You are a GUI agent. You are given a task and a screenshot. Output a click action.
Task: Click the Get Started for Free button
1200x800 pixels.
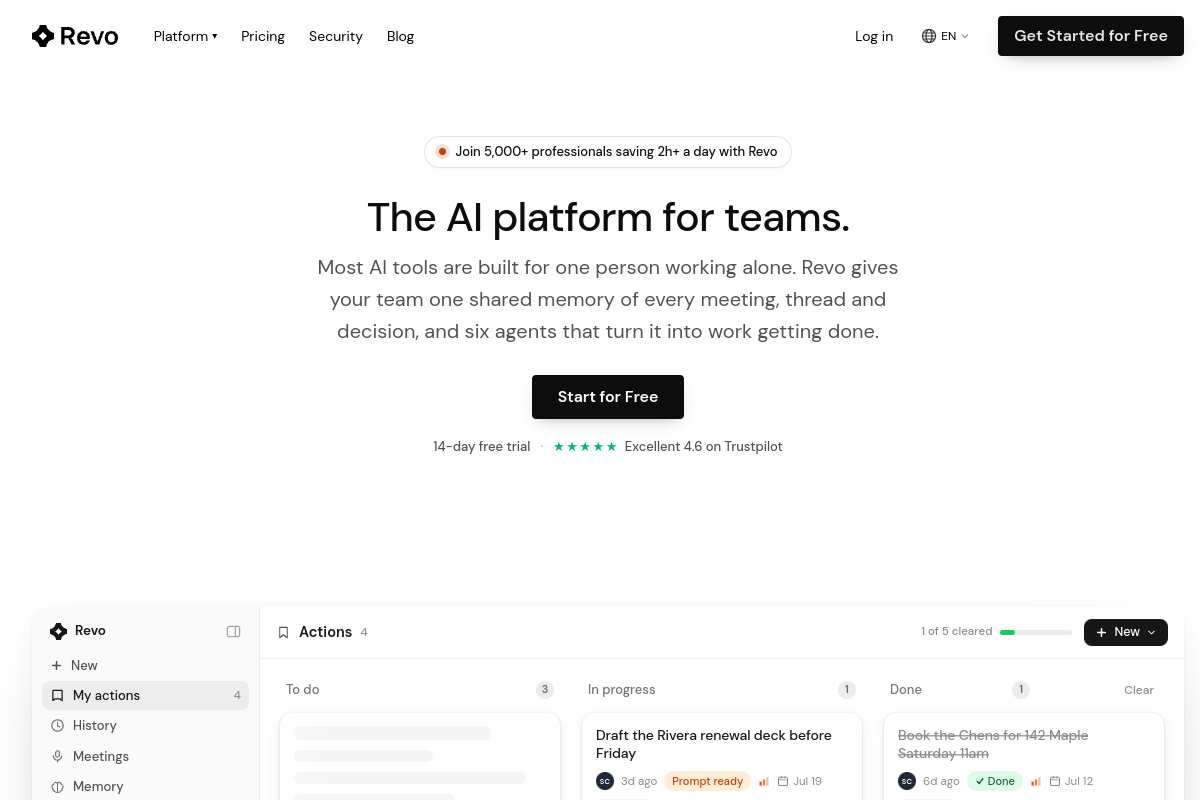point(1091,36)
